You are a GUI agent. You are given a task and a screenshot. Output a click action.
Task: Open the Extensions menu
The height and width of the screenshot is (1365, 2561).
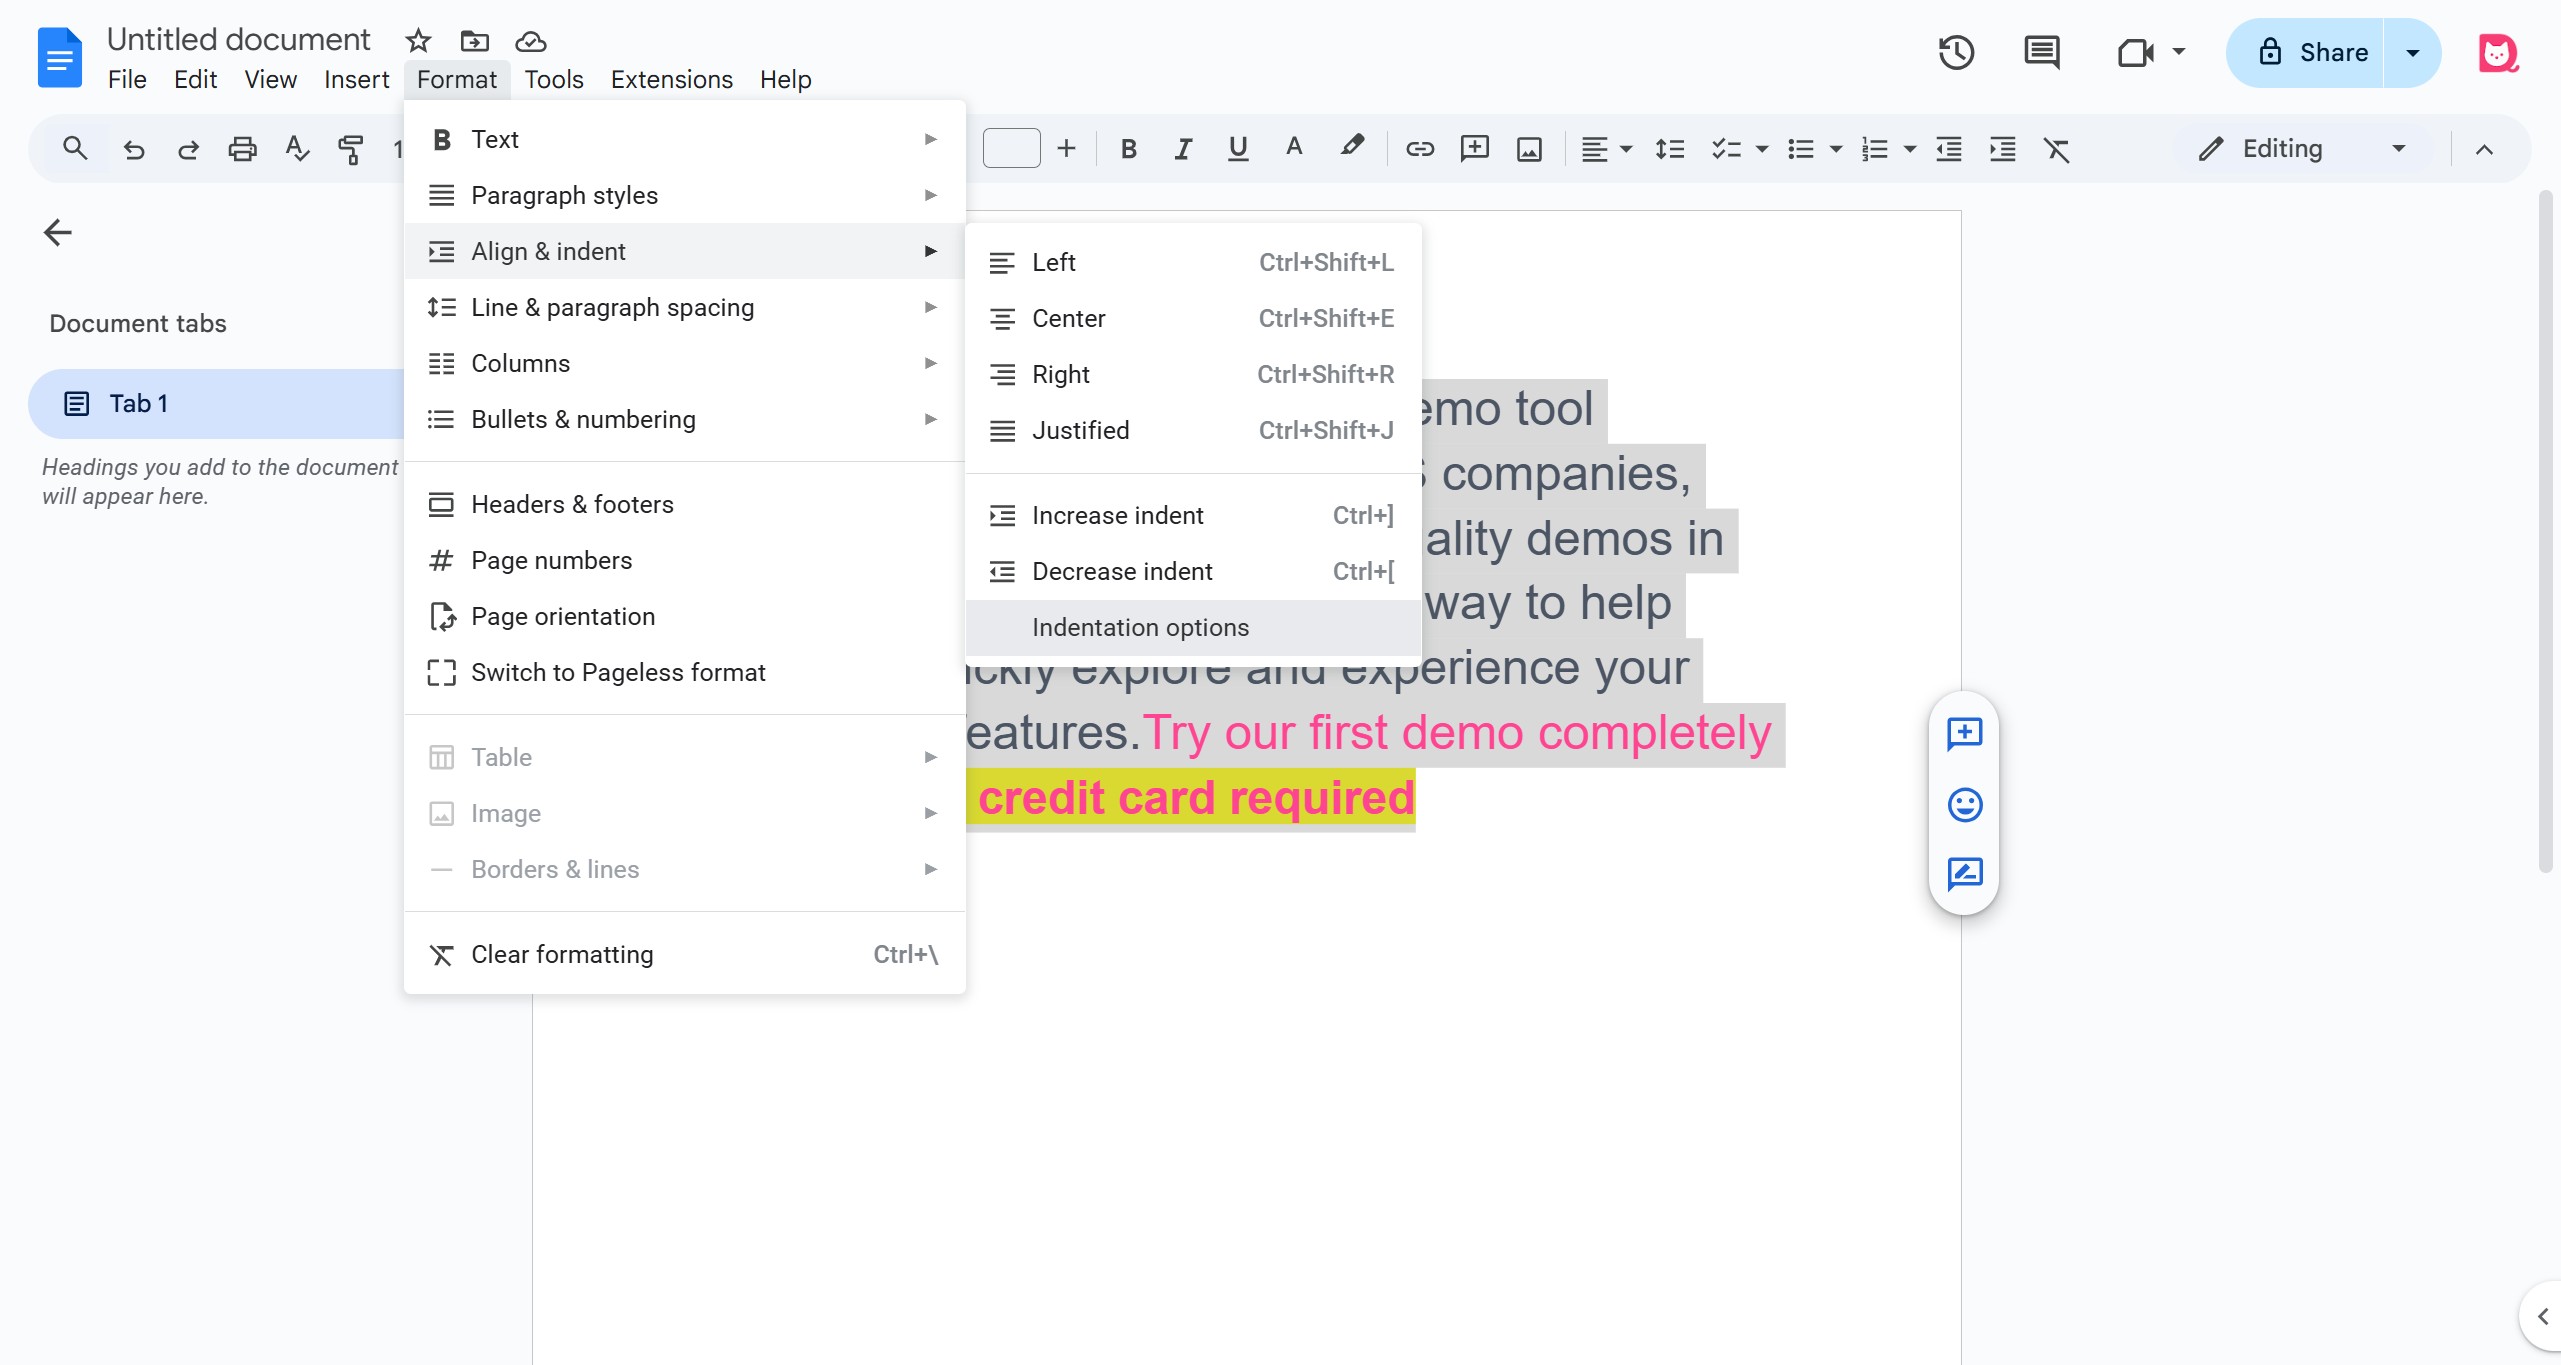tap(671, 79)
